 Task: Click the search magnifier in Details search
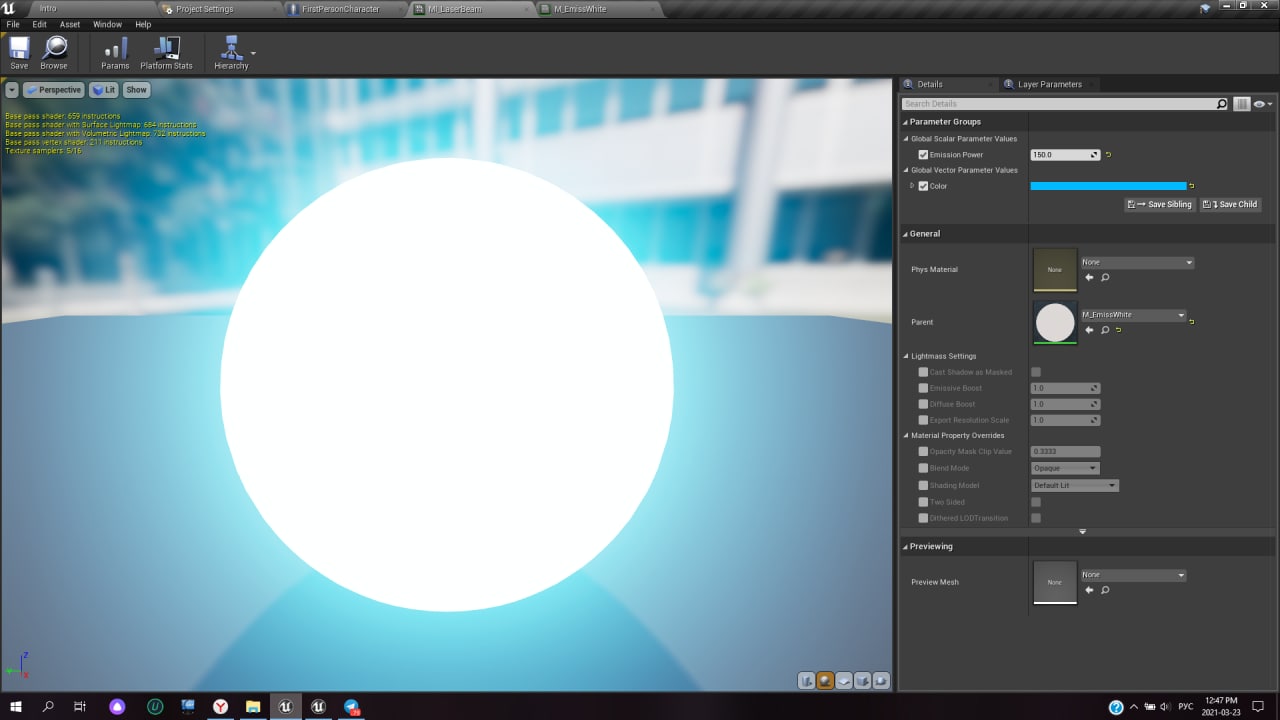click(x=1221, y=104)
